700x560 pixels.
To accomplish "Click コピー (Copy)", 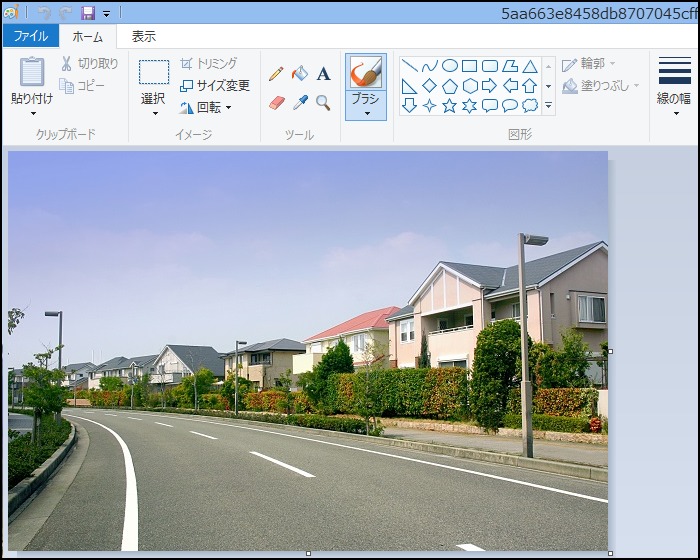I will [82, 86].
